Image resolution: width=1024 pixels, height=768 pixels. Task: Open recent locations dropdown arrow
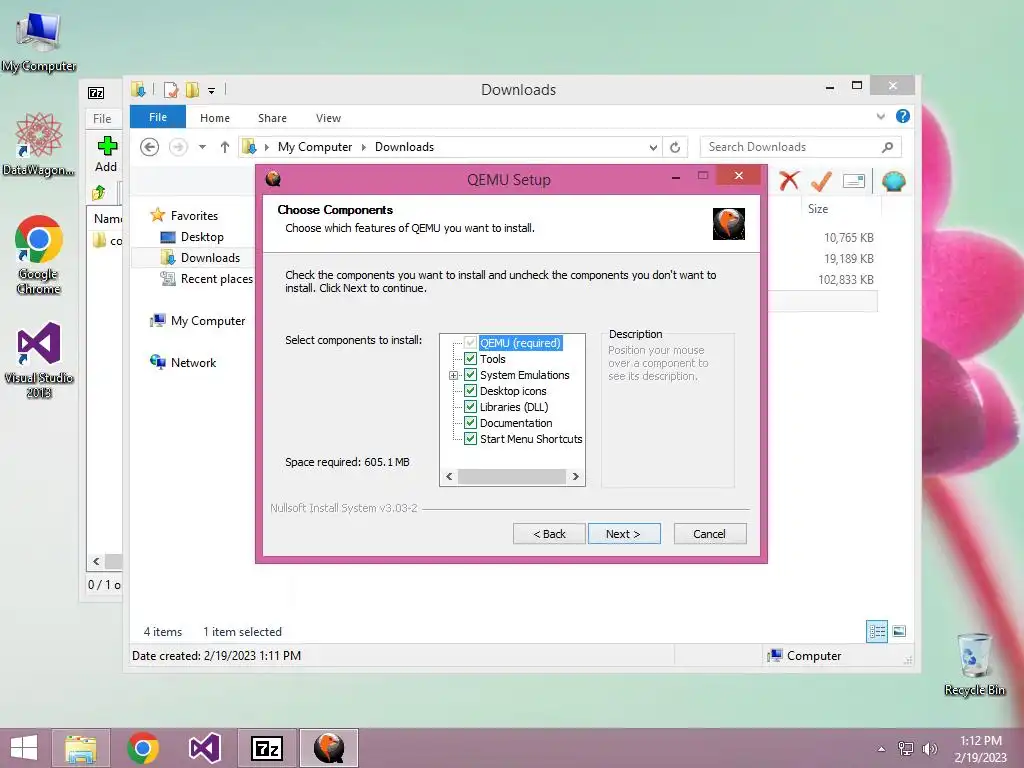202,147
